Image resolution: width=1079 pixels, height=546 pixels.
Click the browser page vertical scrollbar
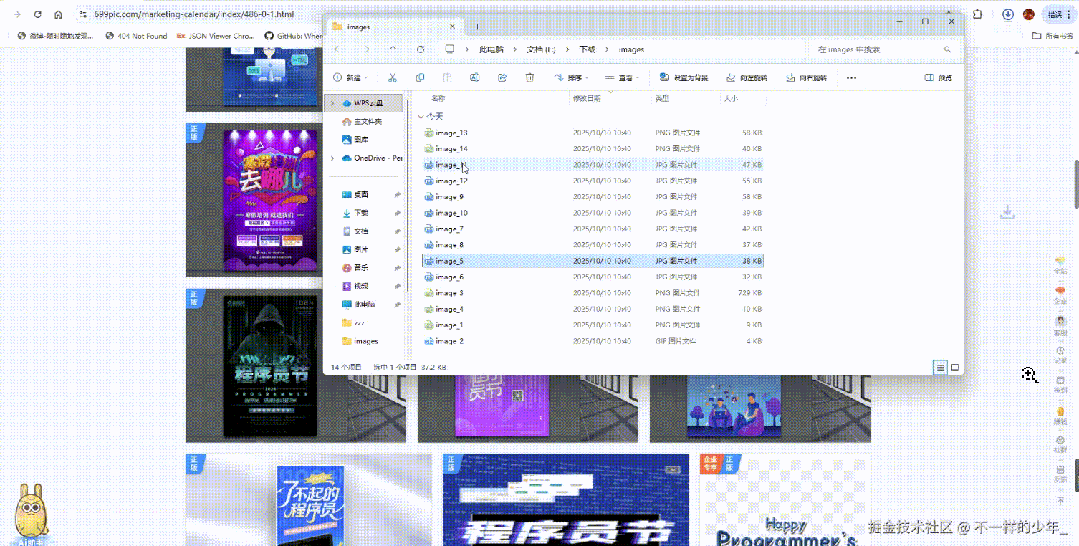pos(1075,185)
